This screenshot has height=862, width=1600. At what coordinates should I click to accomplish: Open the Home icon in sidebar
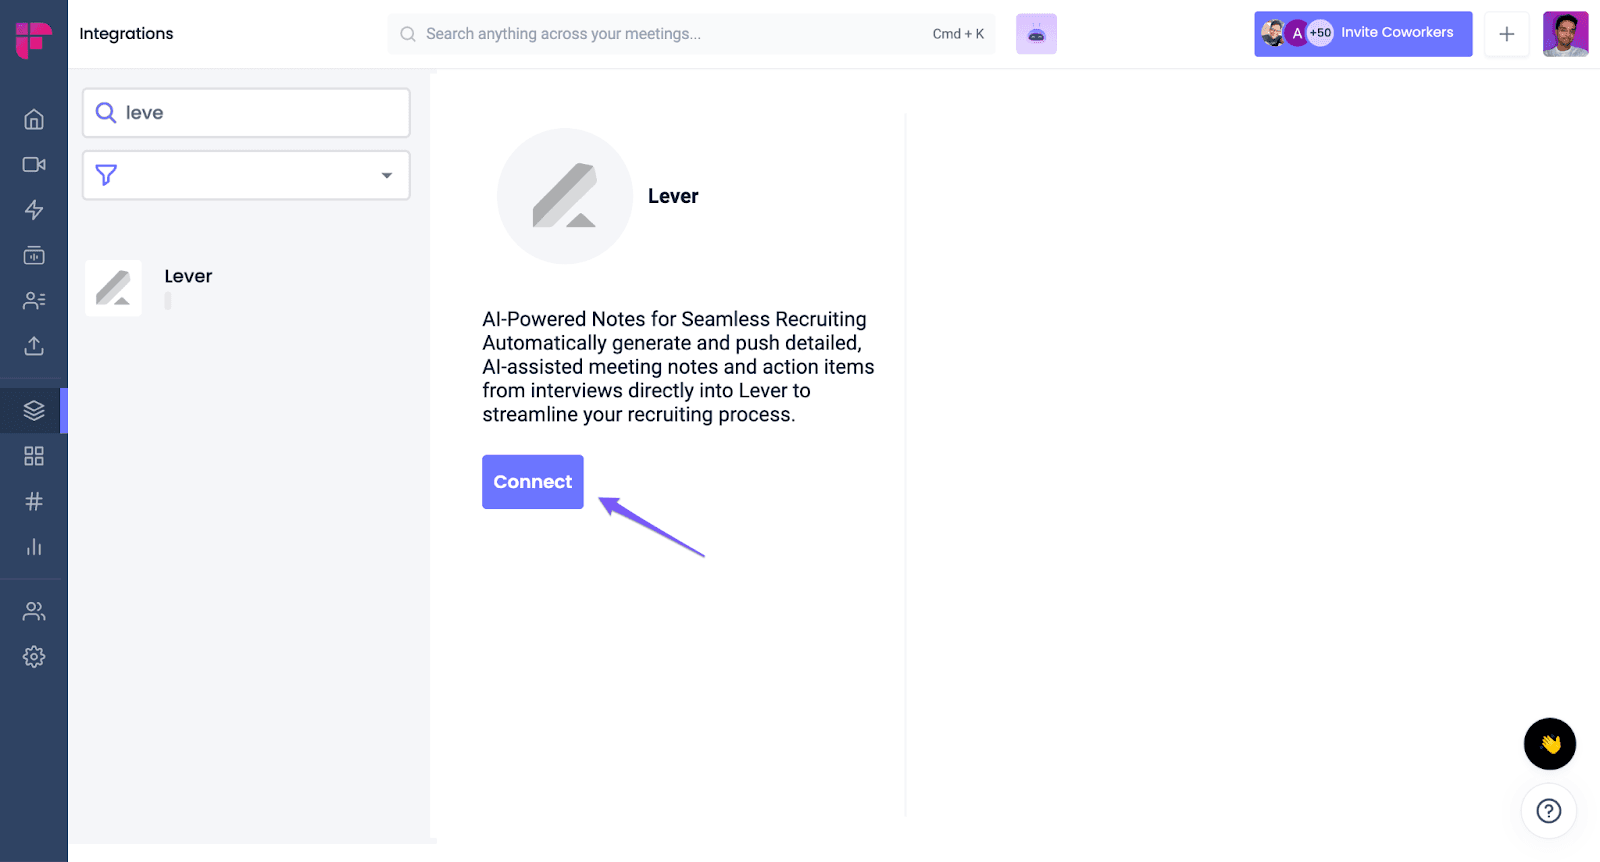34,119
